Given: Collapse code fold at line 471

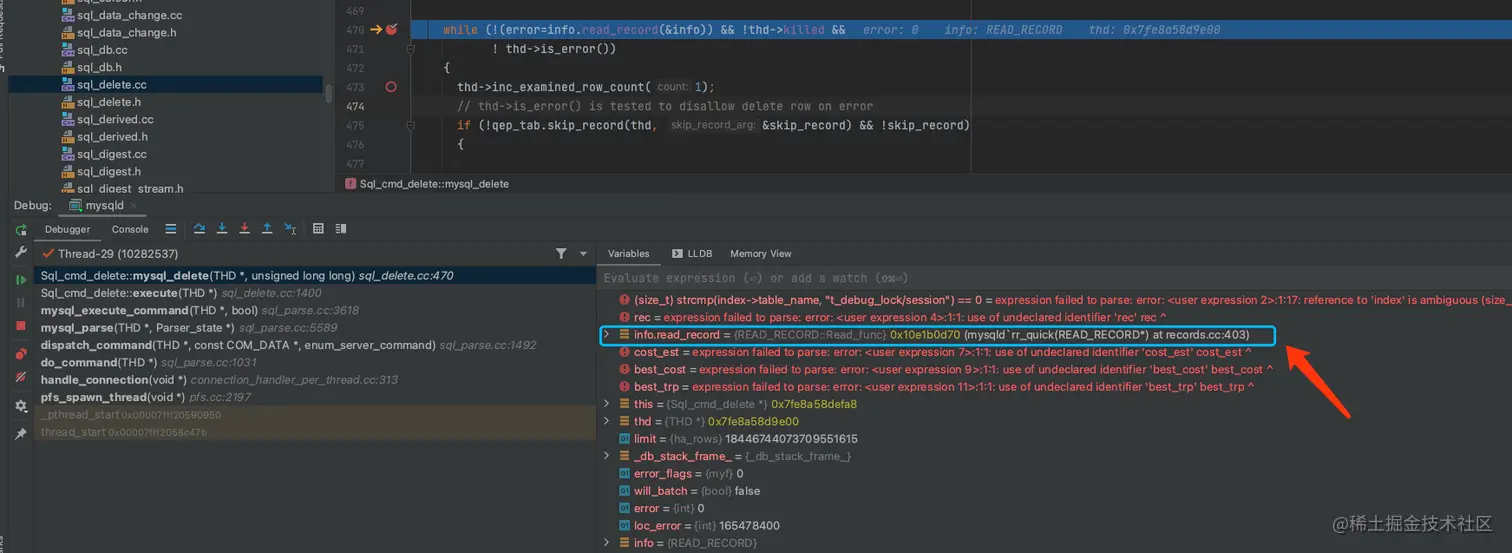Looking at the screenshot, I should pos(410,48).
